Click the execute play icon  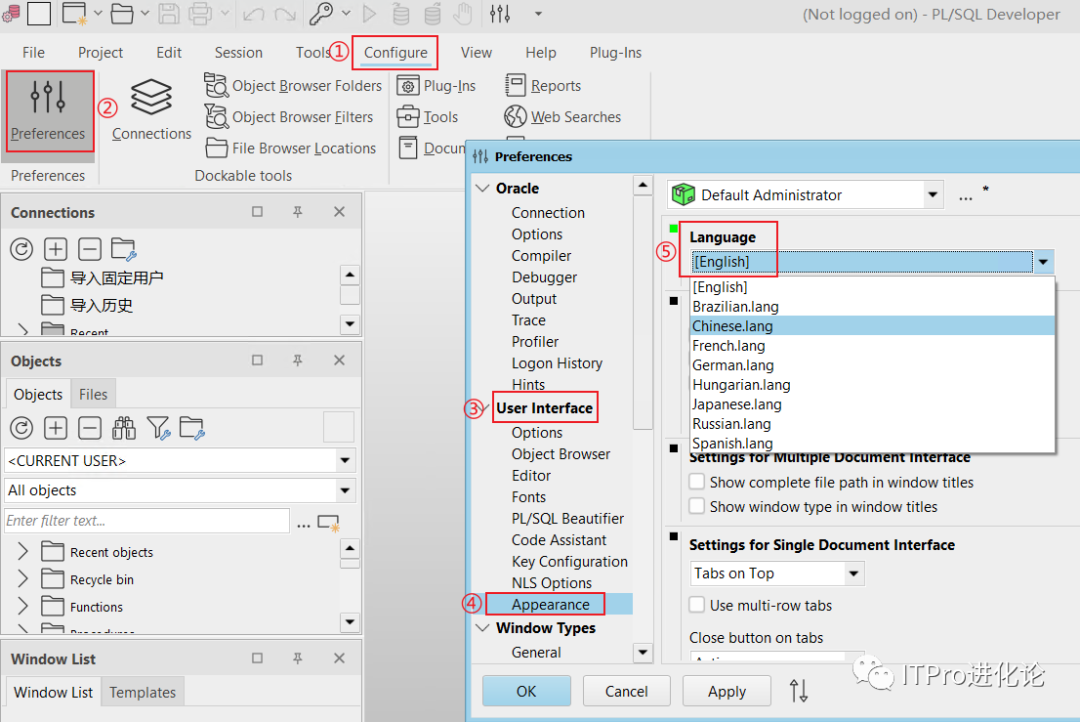370,13
